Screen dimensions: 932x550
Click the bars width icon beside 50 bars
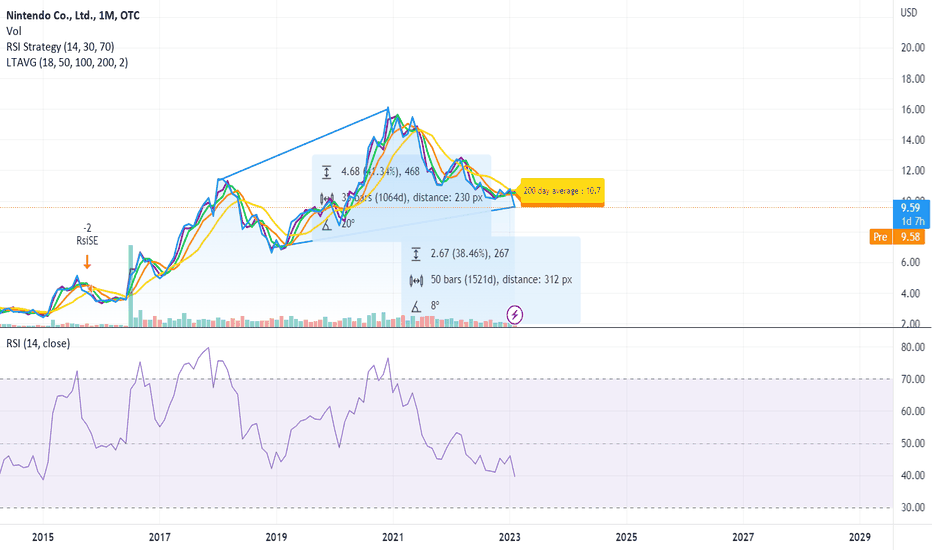pos(416,280)
